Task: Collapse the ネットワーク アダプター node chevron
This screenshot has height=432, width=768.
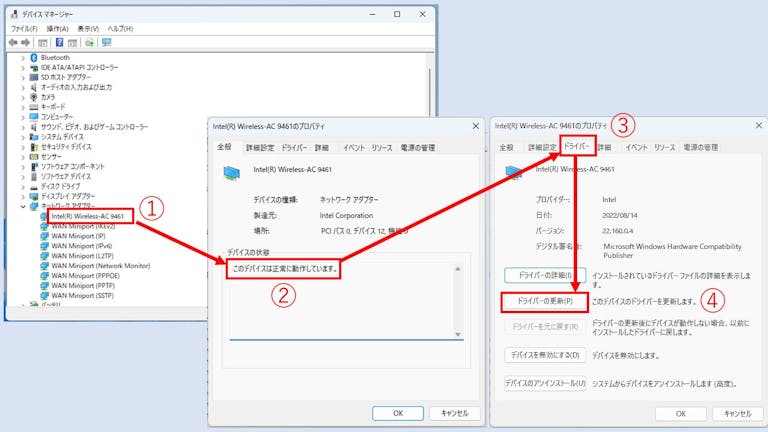Action: point(23,206)
